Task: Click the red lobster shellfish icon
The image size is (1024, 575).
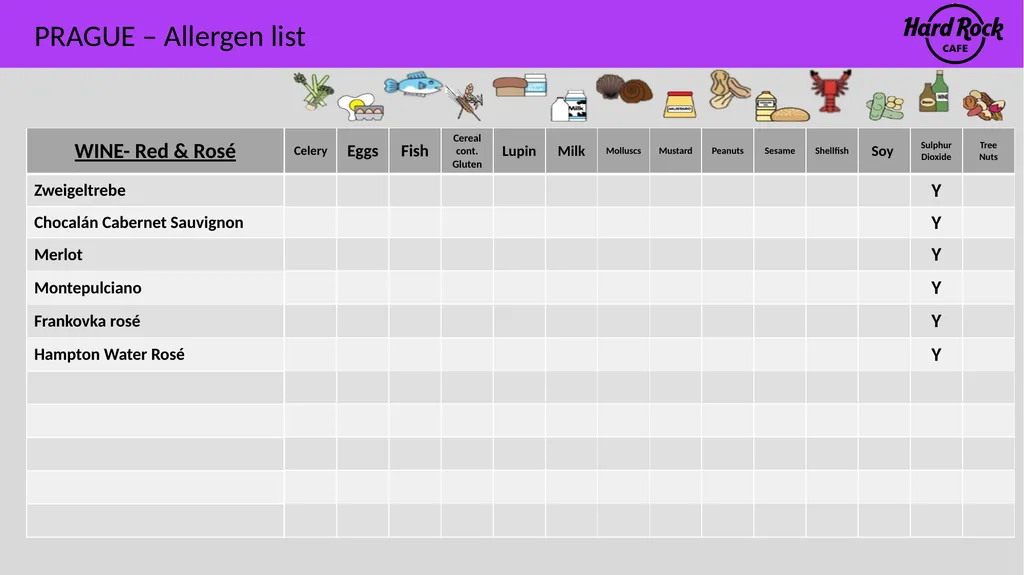Action: pos(830,91)
